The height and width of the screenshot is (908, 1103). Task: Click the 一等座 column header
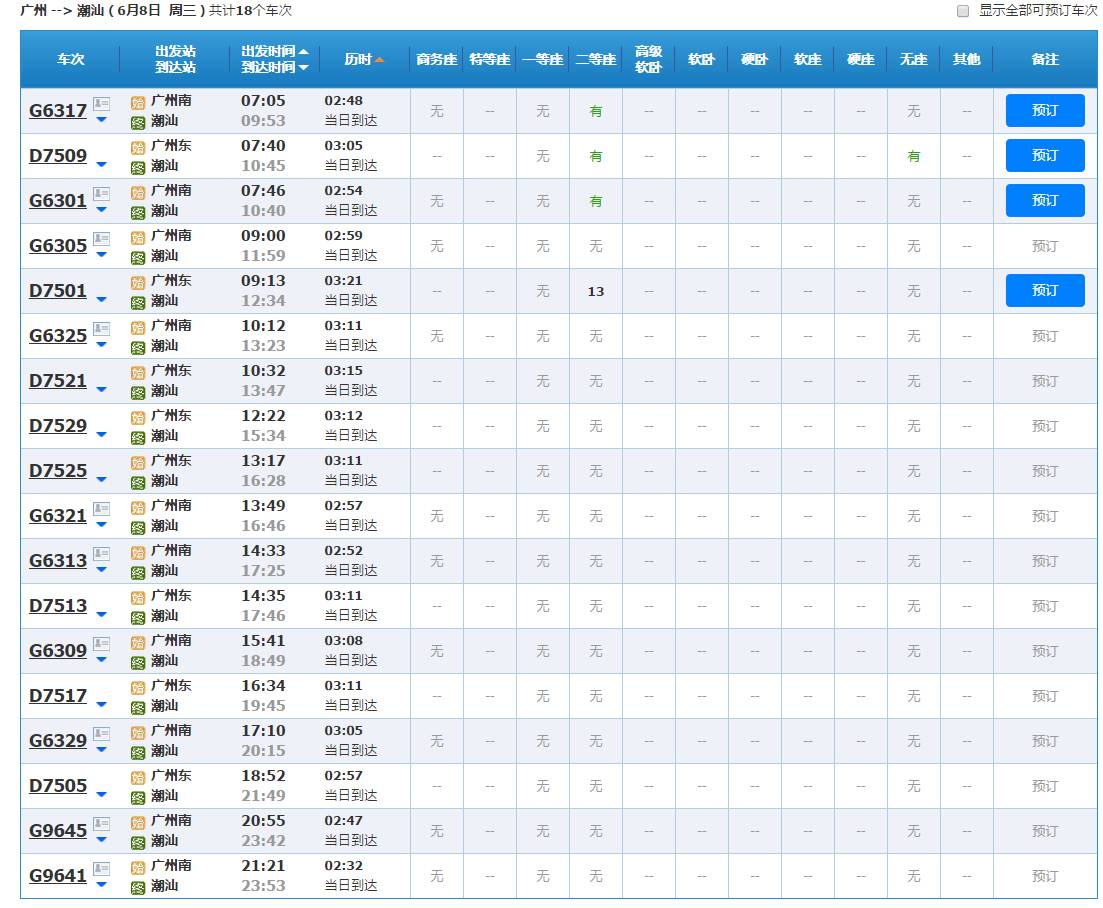click(542, 59)
